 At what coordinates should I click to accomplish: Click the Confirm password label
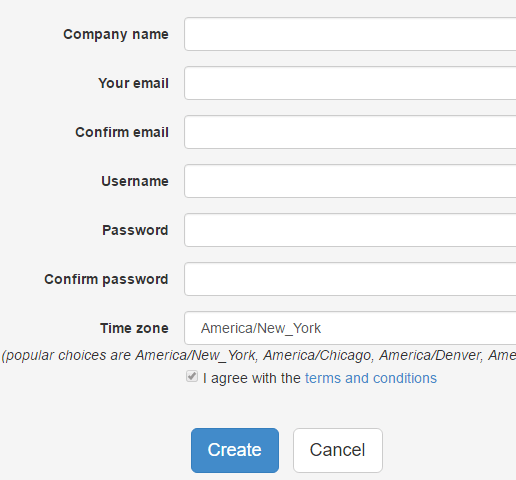106,280
